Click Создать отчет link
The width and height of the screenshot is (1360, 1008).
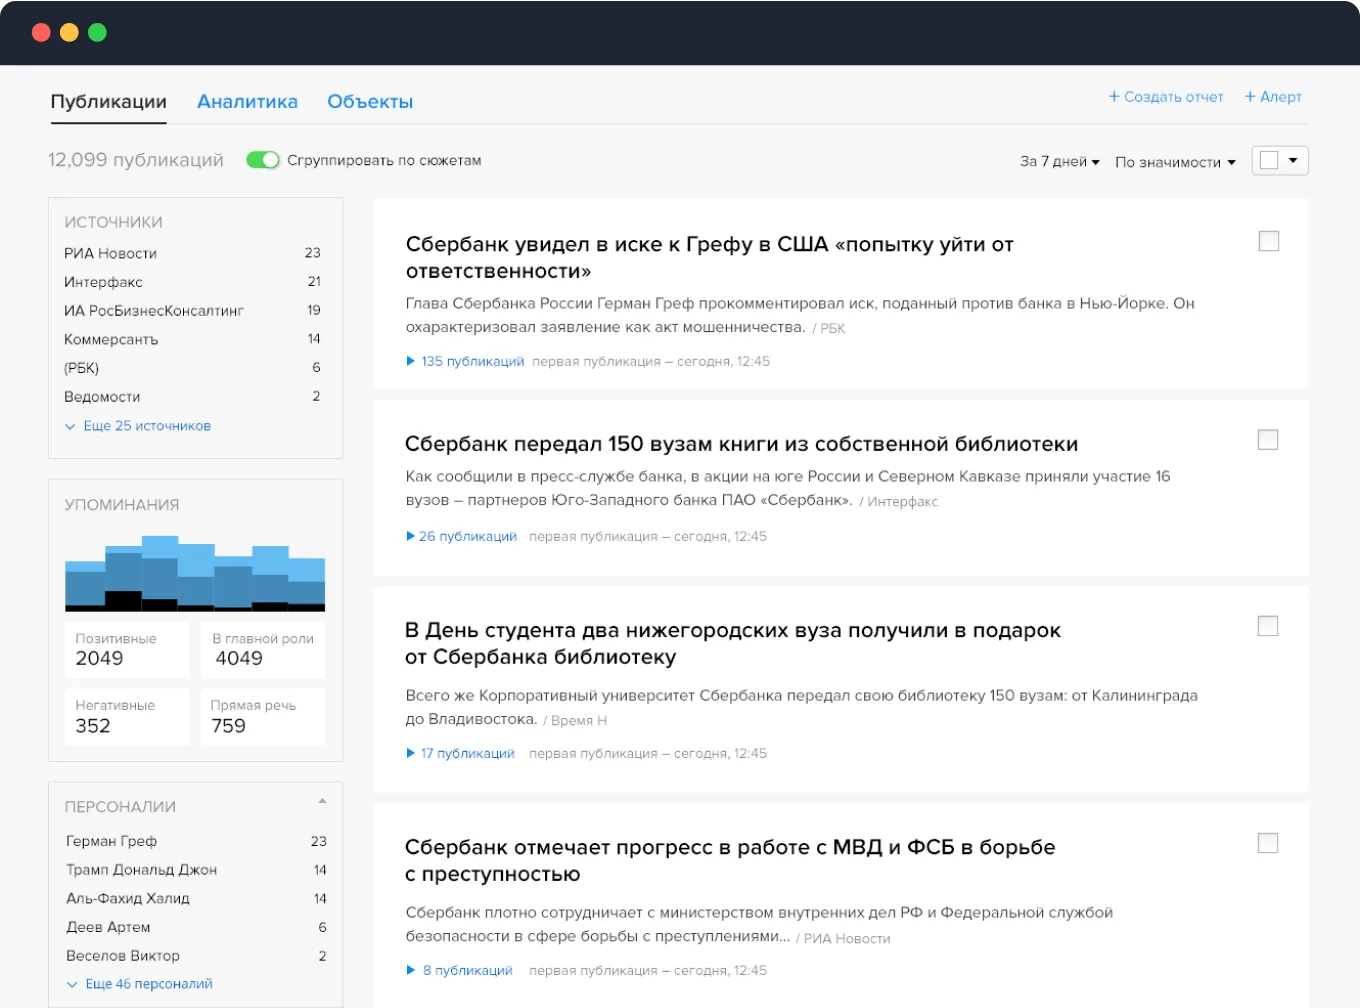[1166, 97]
